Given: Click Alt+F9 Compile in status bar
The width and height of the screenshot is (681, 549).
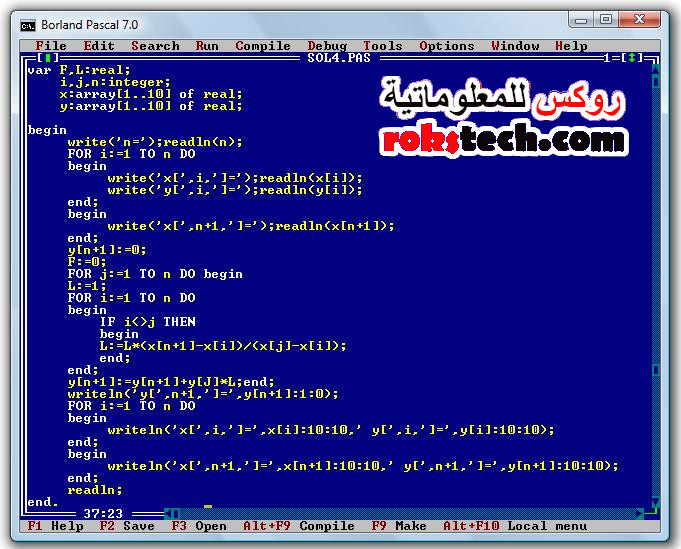Looking at the screenshot, I should pos(299,526).
